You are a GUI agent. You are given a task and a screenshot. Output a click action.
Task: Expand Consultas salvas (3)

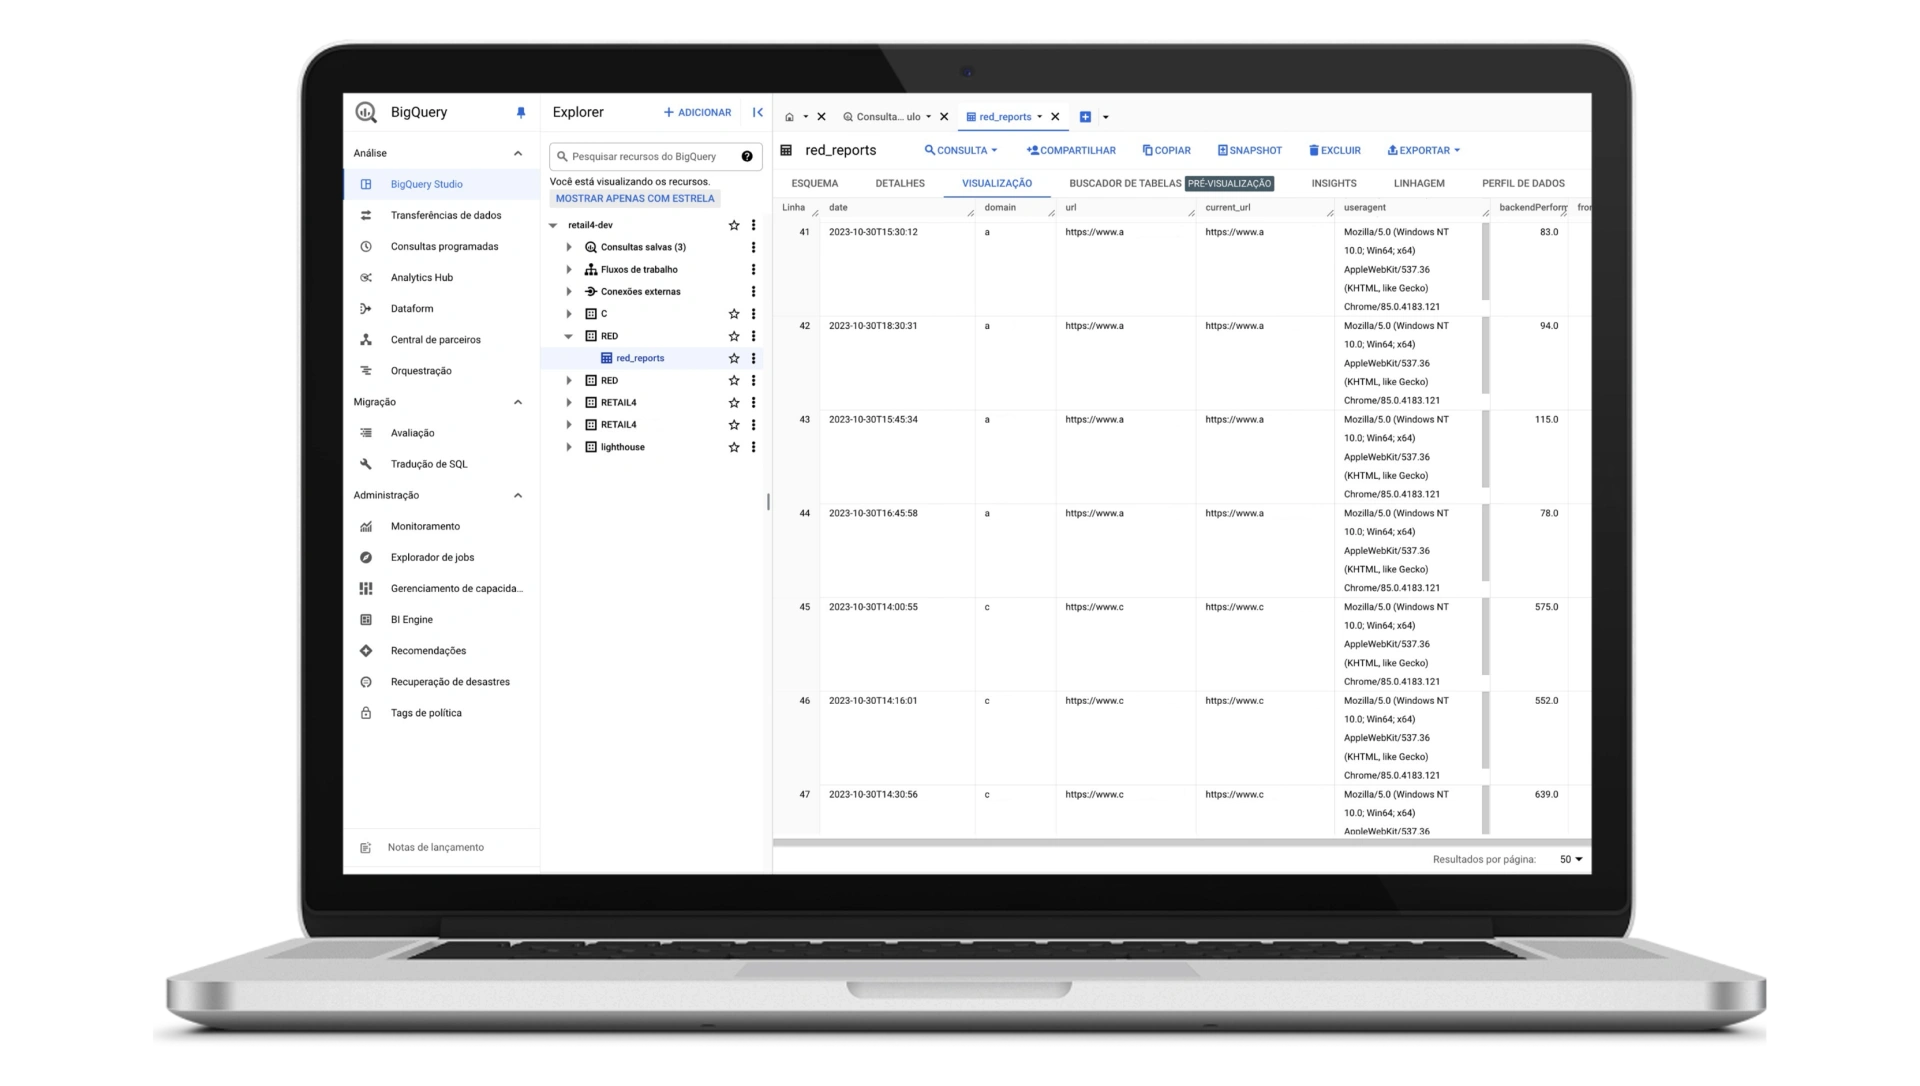point(569,247)
